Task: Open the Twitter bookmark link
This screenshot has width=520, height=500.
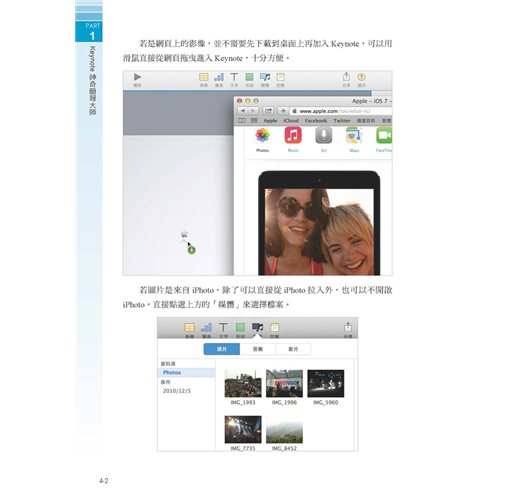Action: pos(342,121)
